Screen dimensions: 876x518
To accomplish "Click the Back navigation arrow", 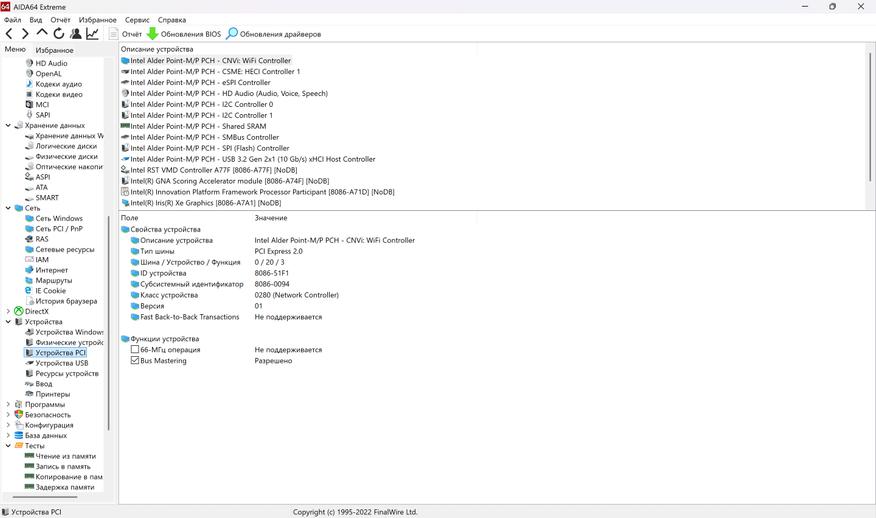I will 9,34.
